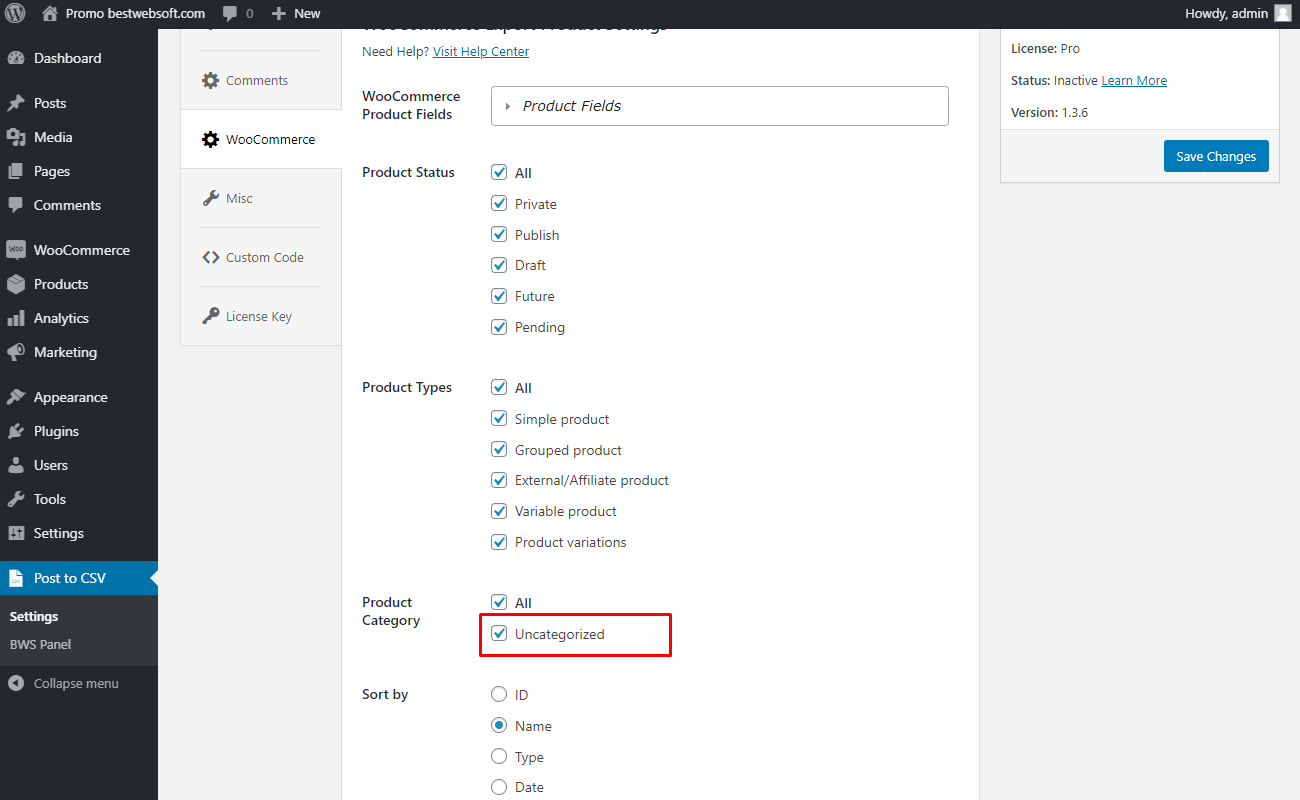Open the Settings submenu item under Post to CSV
The image size is (1300, 800).
point(34,617)
